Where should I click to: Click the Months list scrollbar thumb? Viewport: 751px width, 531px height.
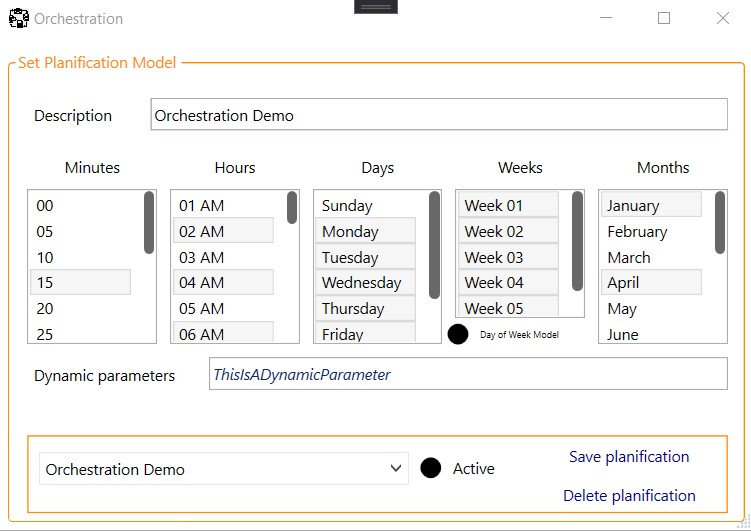[x=720, y=222]
